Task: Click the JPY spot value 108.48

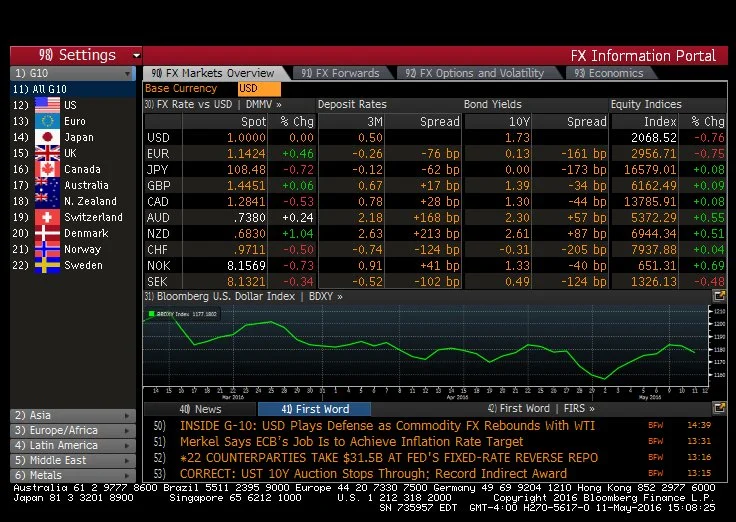Action: pos(246,169)
